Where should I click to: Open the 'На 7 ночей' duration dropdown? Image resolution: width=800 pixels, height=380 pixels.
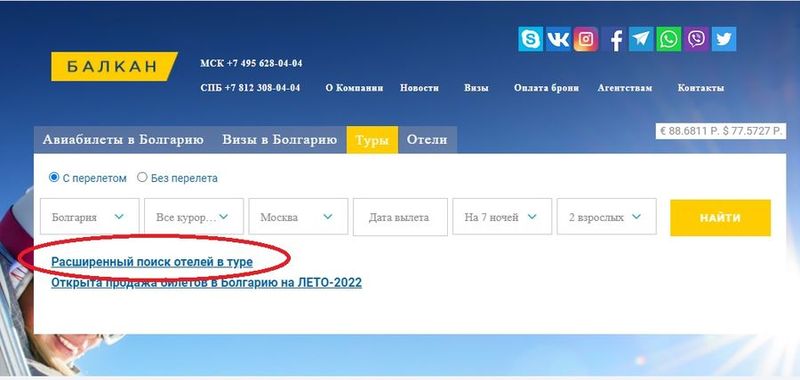click(502, 217)
